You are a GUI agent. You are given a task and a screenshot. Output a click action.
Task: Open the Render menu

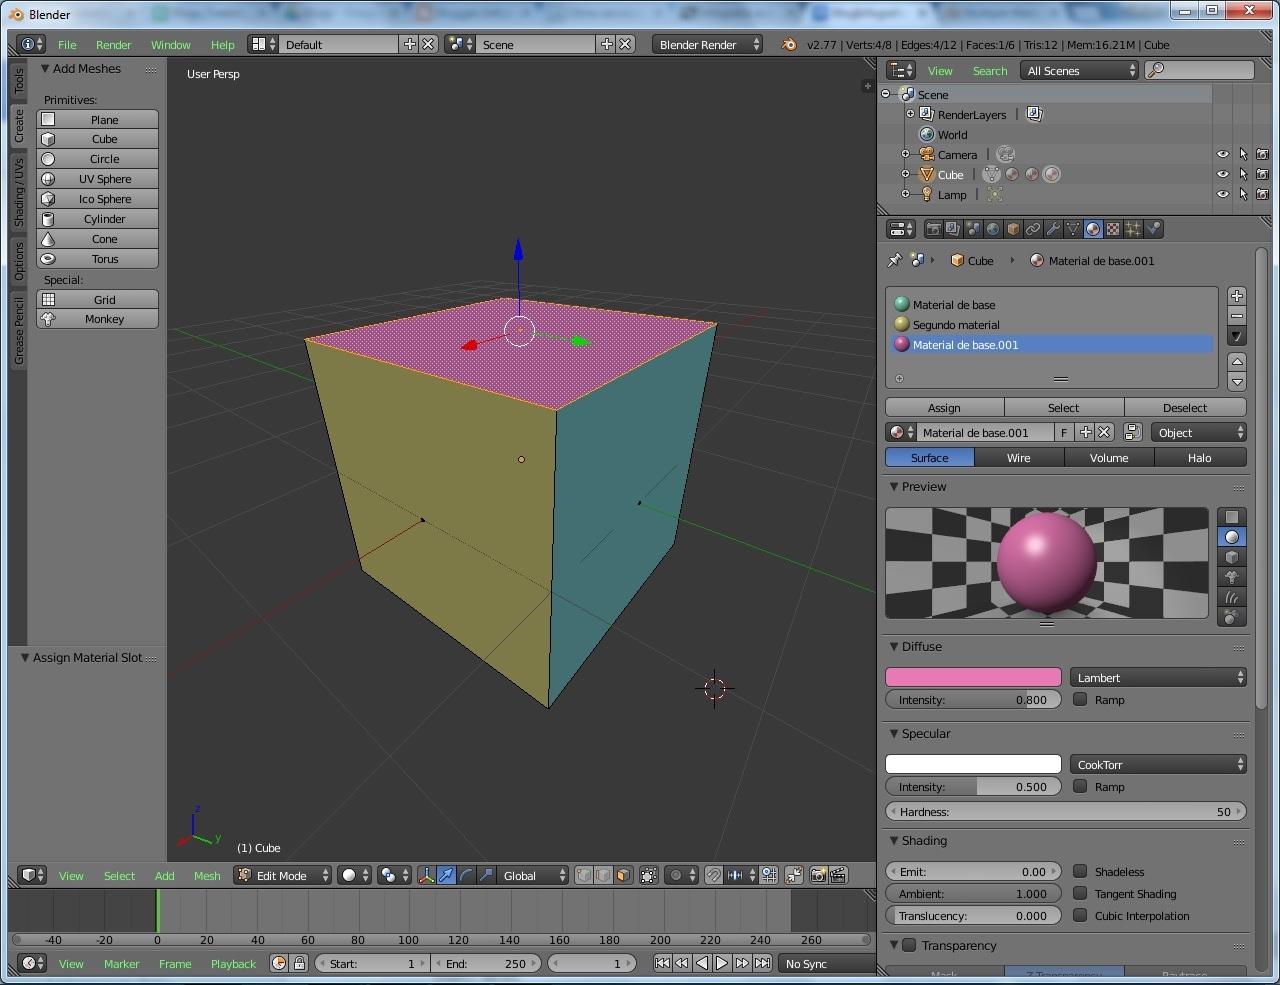point(113,45)
